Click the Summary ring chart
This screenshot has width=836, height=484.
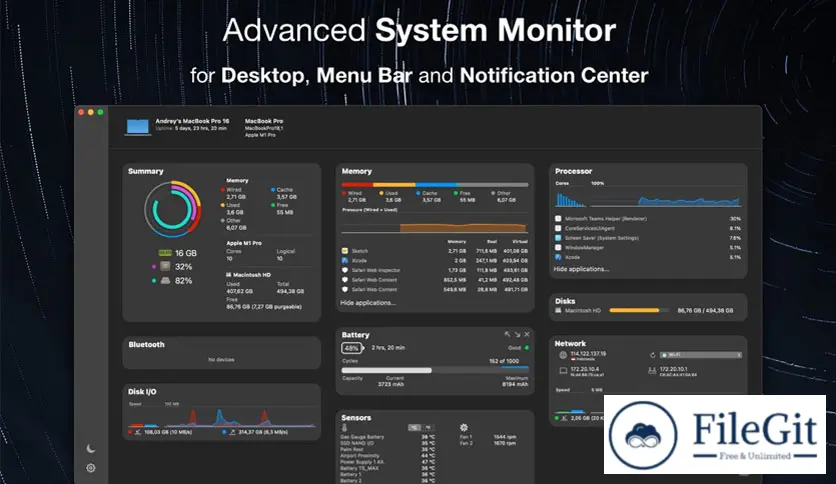[x=173, y=209]
